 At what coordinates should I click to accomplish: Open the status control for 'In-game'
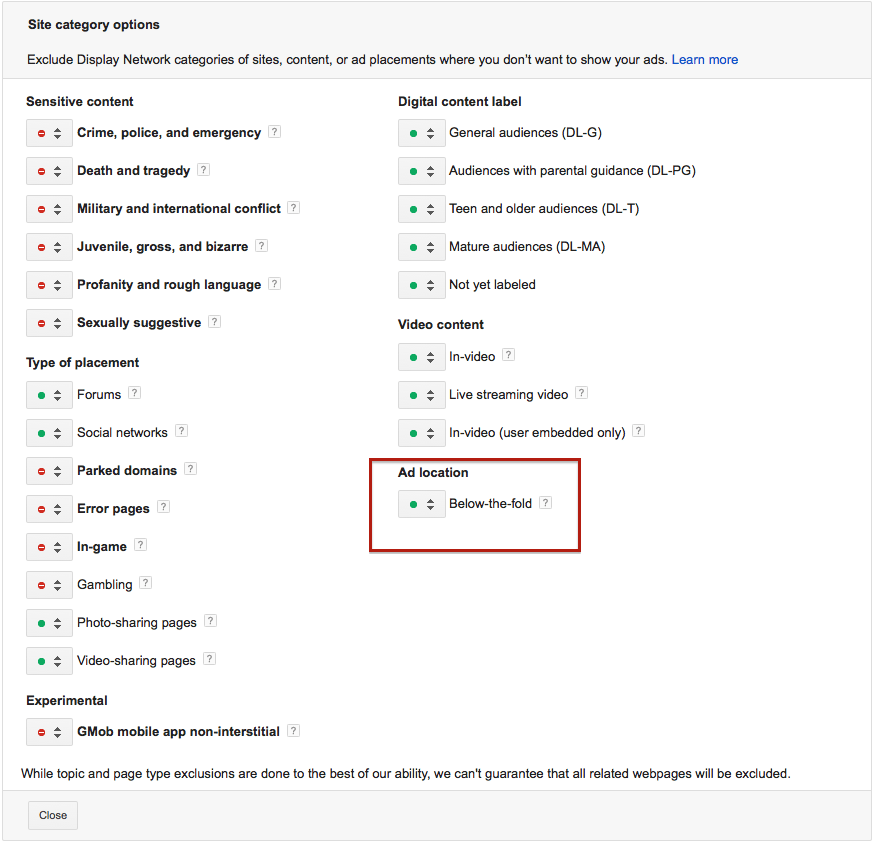click(x=49, y=546)
